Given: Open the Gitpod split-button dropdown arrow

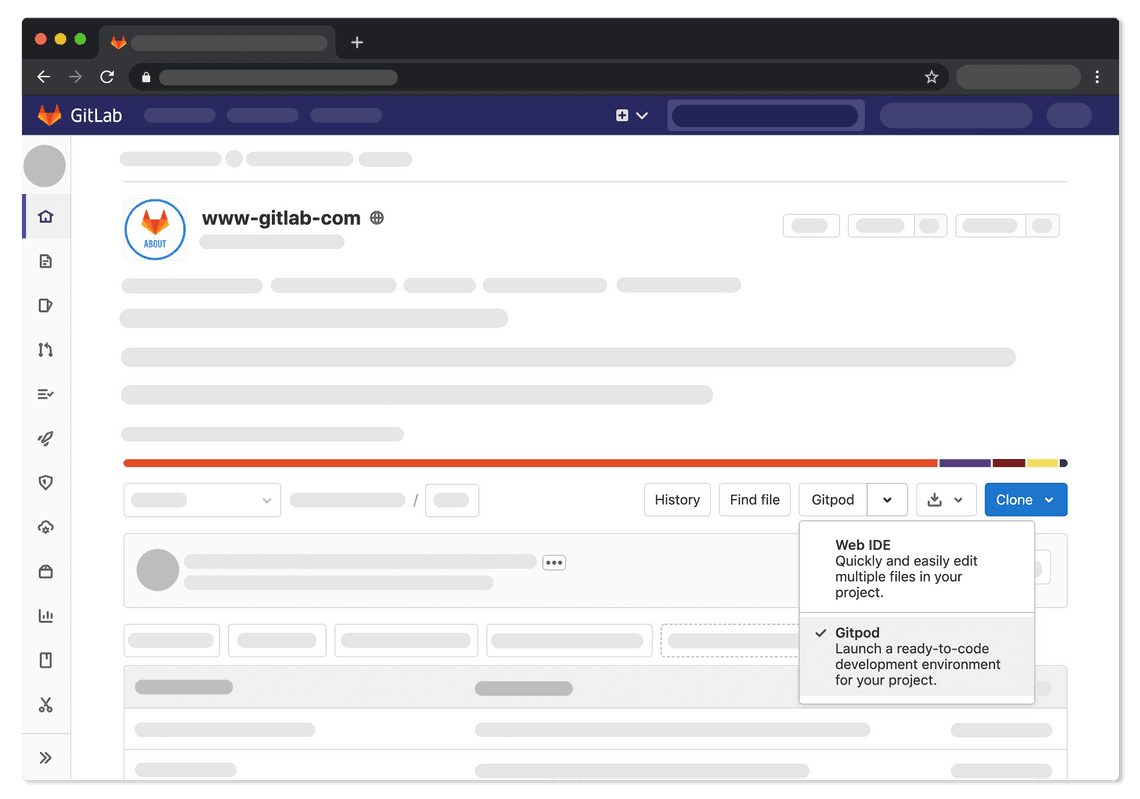Looking at the screenshot, I should tap(888, 499).
